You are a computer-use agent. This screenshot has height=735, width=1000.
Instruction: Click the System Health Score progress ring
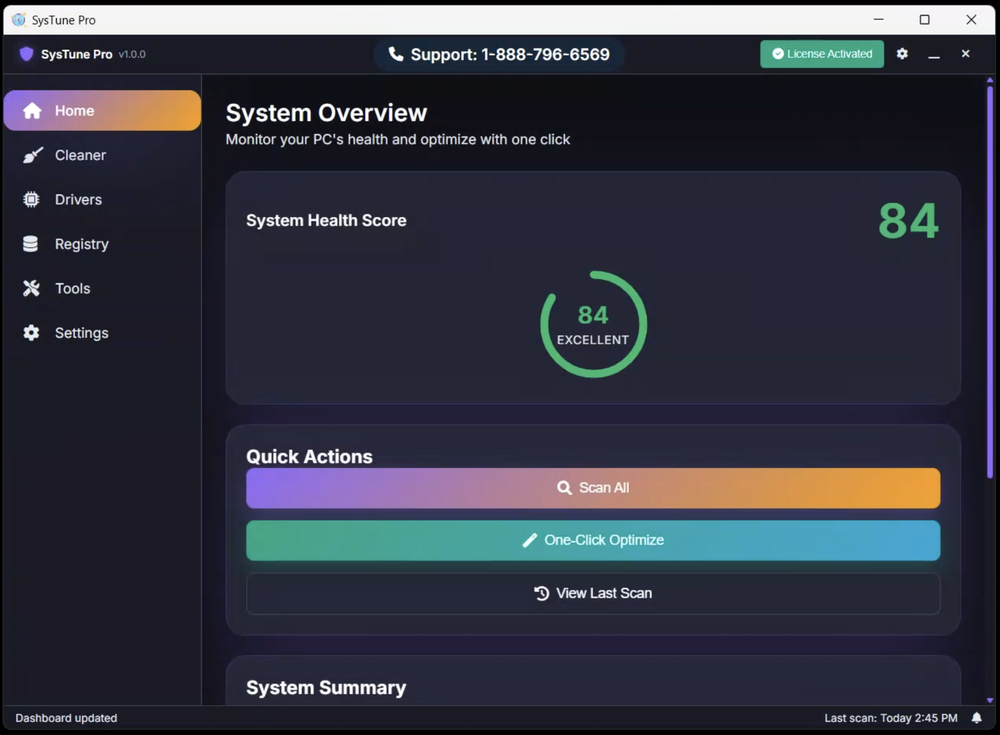click(x=593, y=323)
